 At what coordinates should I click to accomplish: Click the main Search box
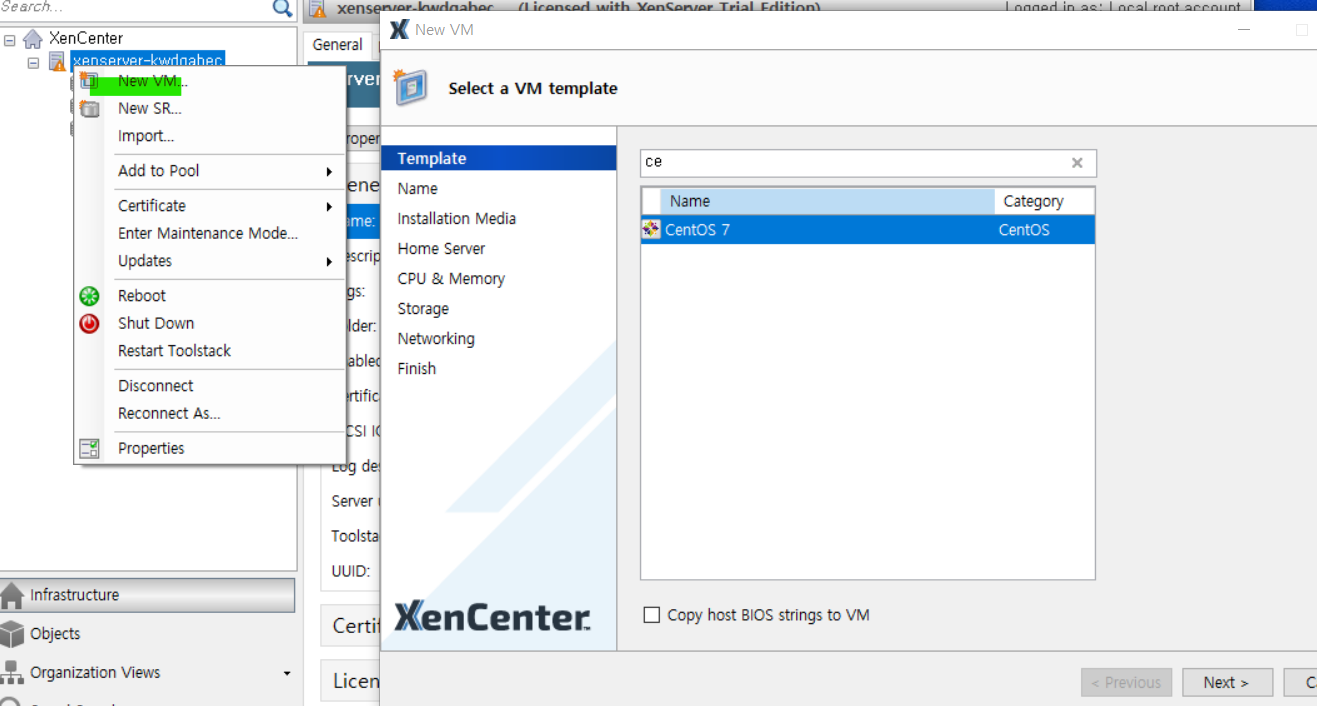point(135,7)
